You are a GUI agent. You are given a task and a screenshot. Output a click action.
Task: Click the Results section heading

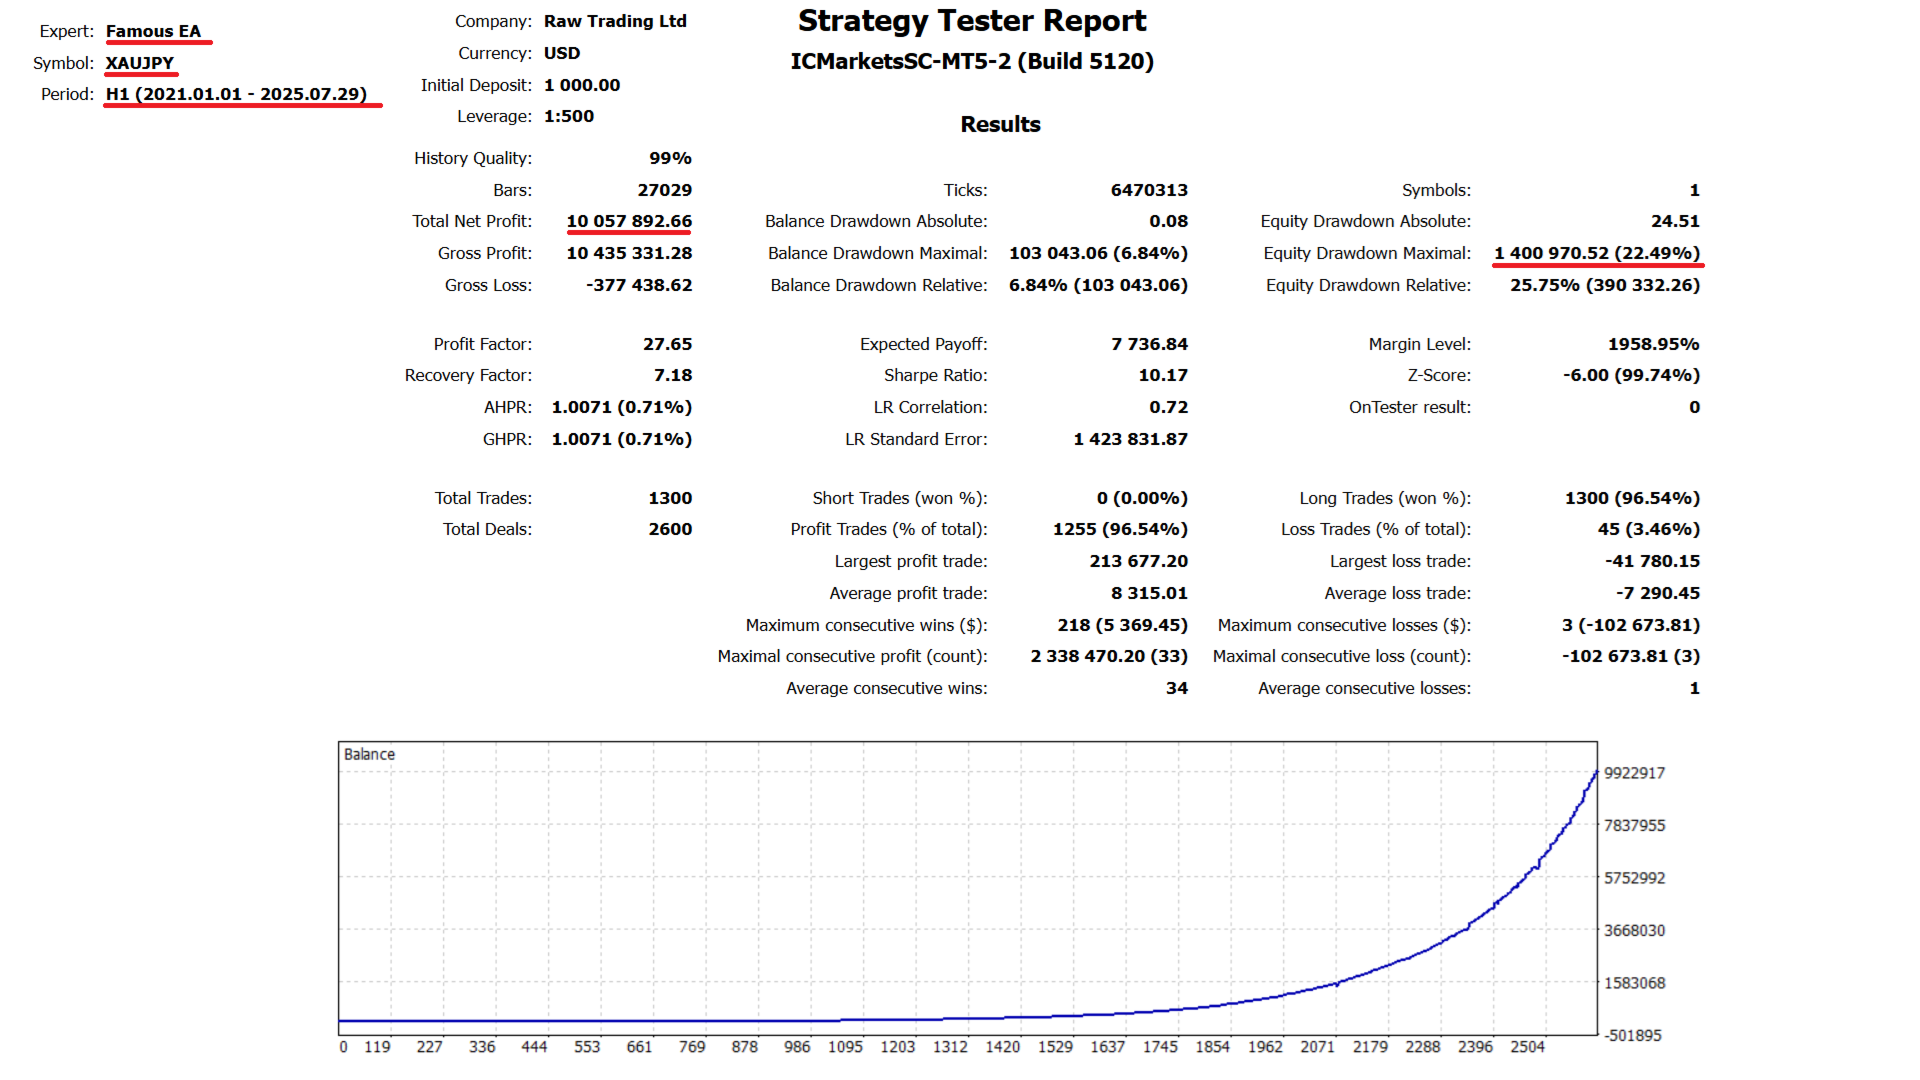1000,124
